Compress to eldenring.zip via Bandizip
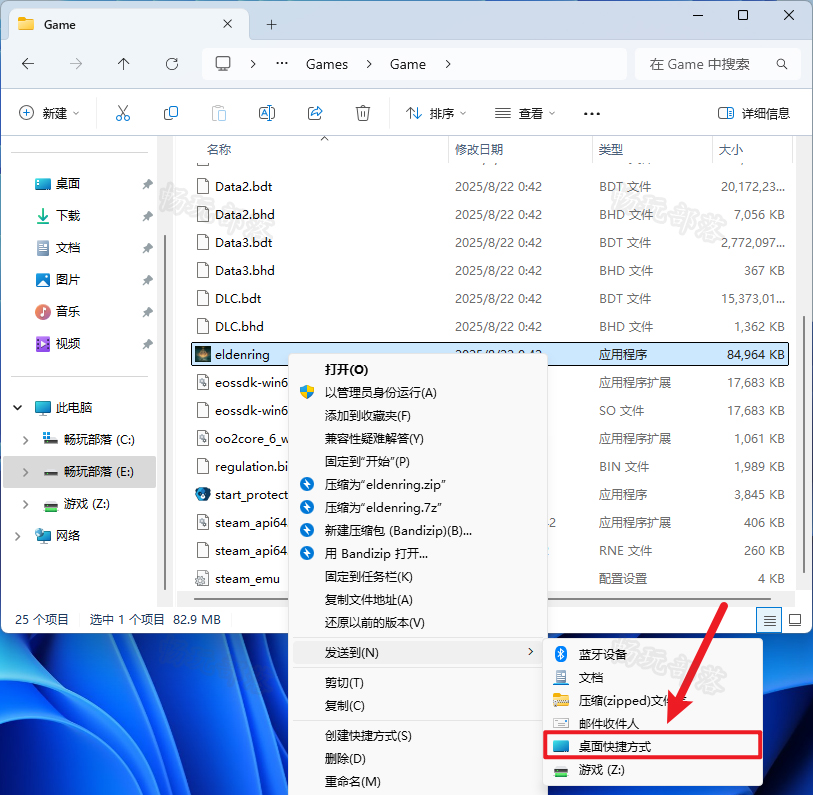This screenshot has height=795, width=813. [385, 484]
